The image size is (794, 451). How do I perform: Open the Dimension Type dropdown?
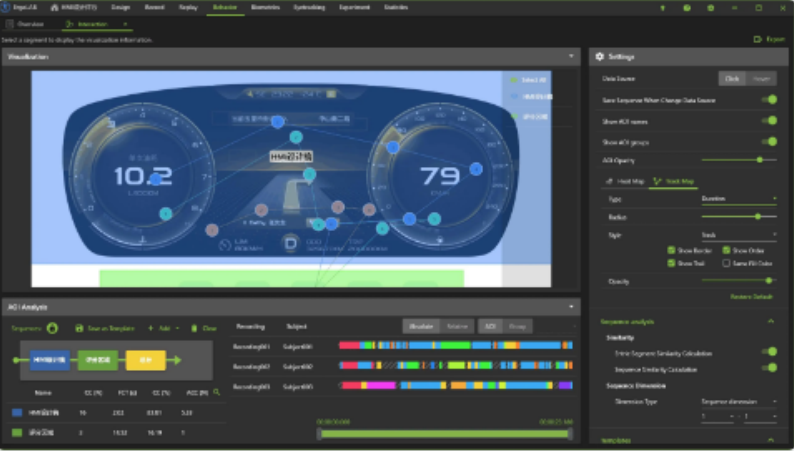pyautogui.click(x=738, y=401)
